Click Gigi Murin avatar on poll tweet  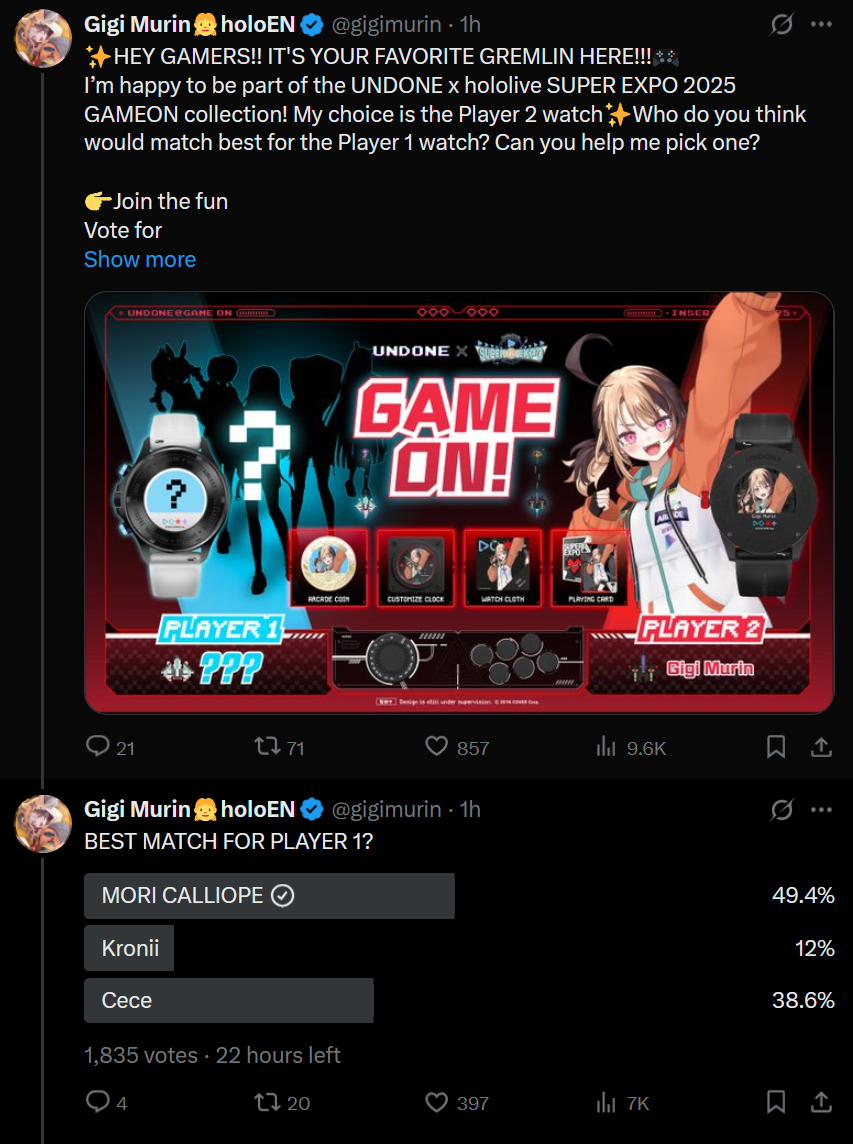[x=41, y=823]
